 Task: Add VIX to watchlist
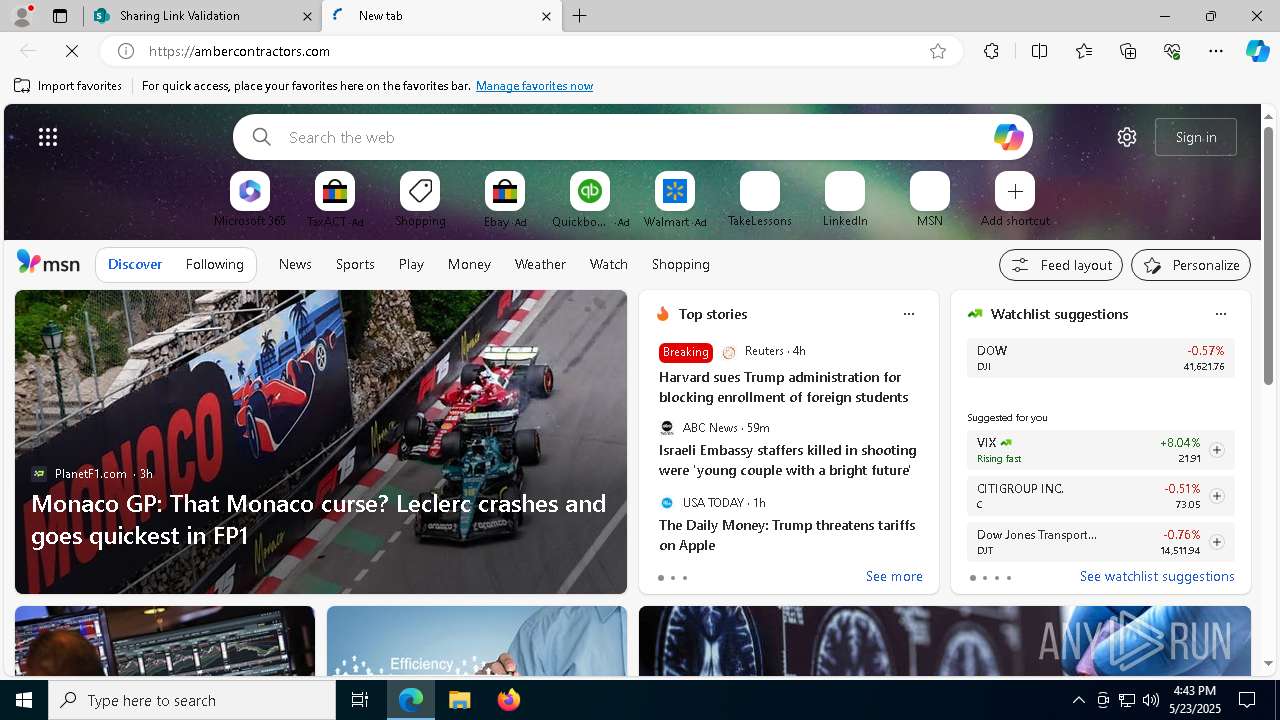coord(1216,450)
